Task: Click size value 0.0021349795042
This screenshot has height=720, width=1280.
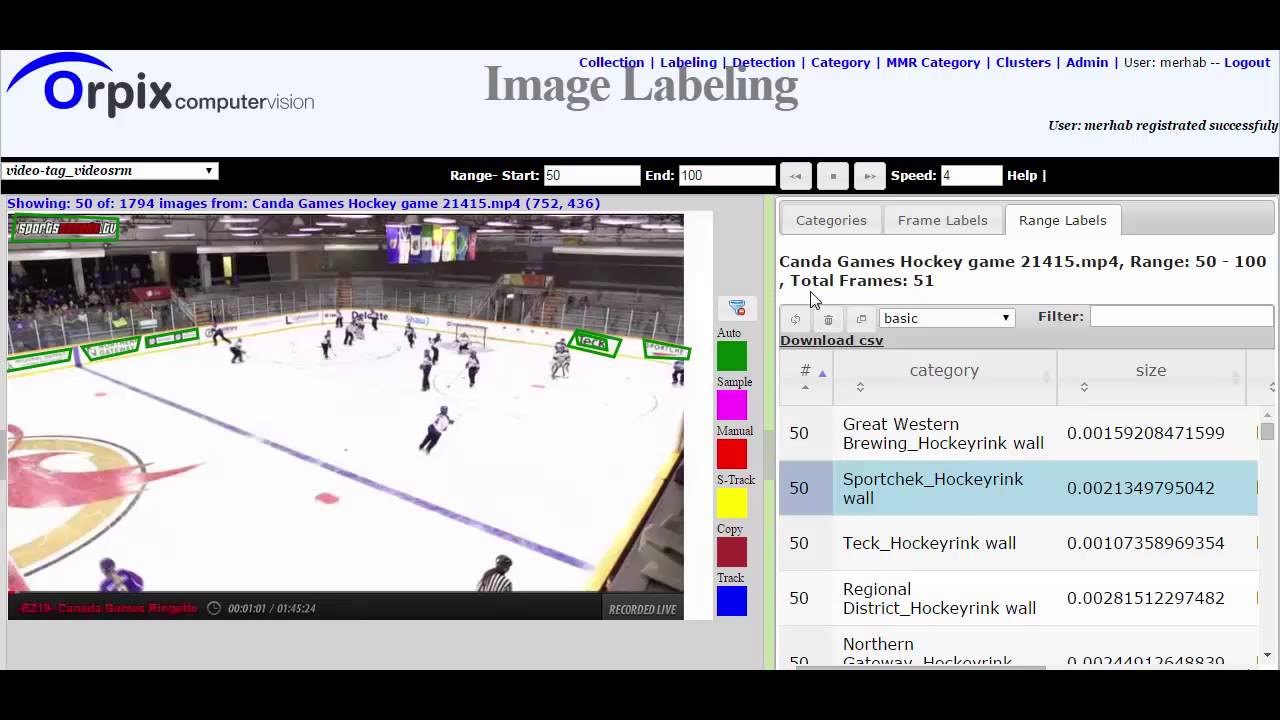Action: point(1141,488)
